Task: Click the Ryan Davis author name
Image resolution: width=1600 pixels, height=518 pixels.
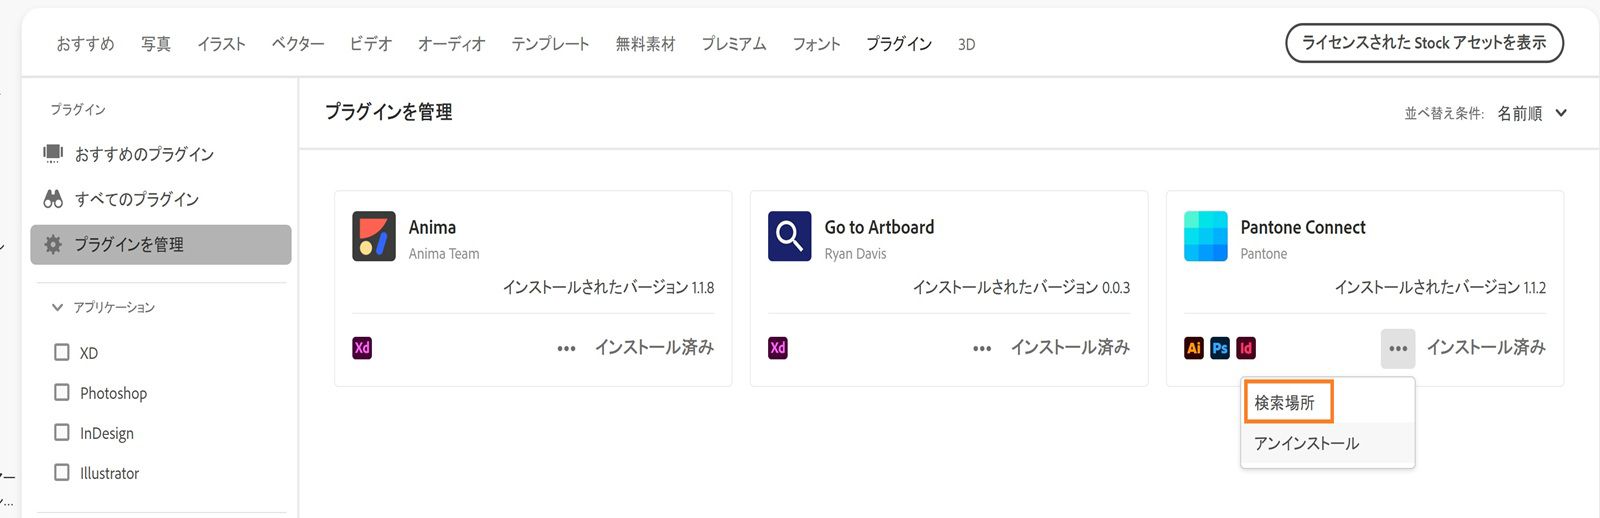Action: click(855, 254)
